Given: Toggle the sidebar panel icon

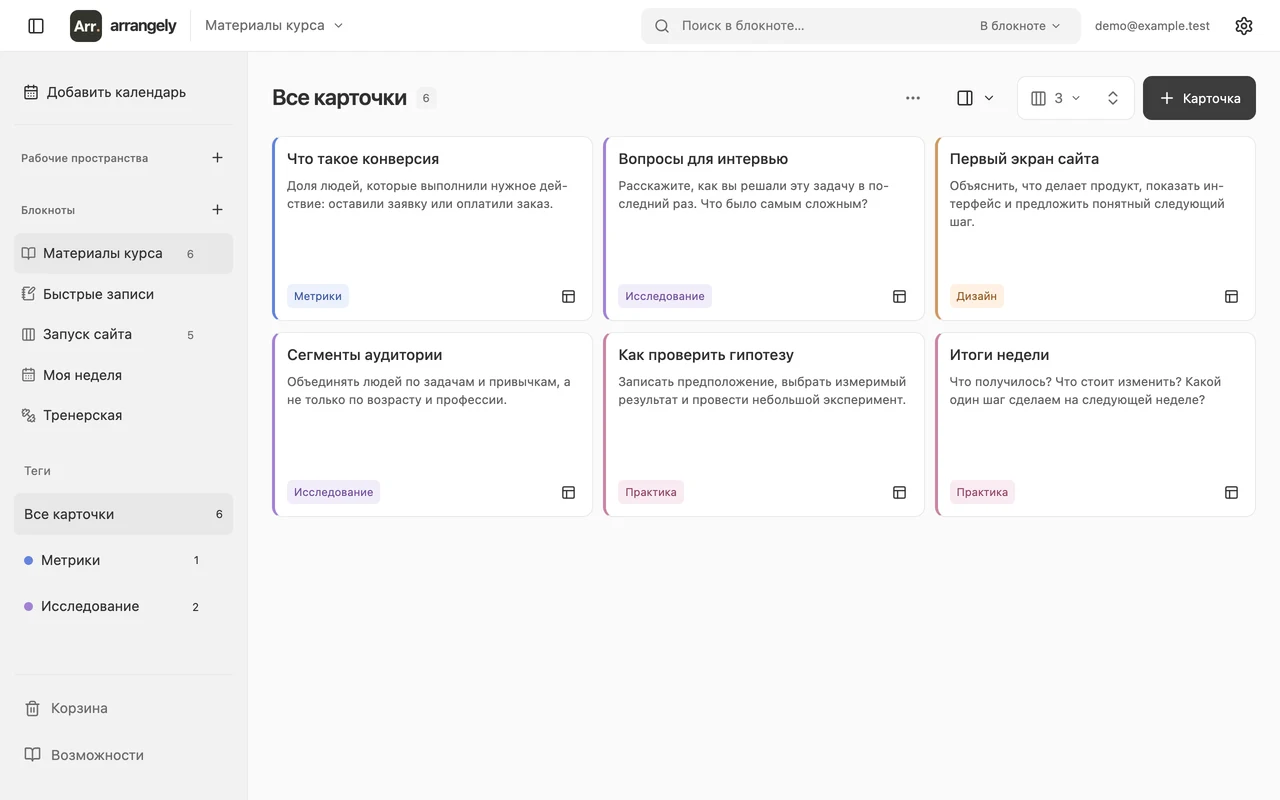Looking at the screenshot, I should tap(36, 26).
